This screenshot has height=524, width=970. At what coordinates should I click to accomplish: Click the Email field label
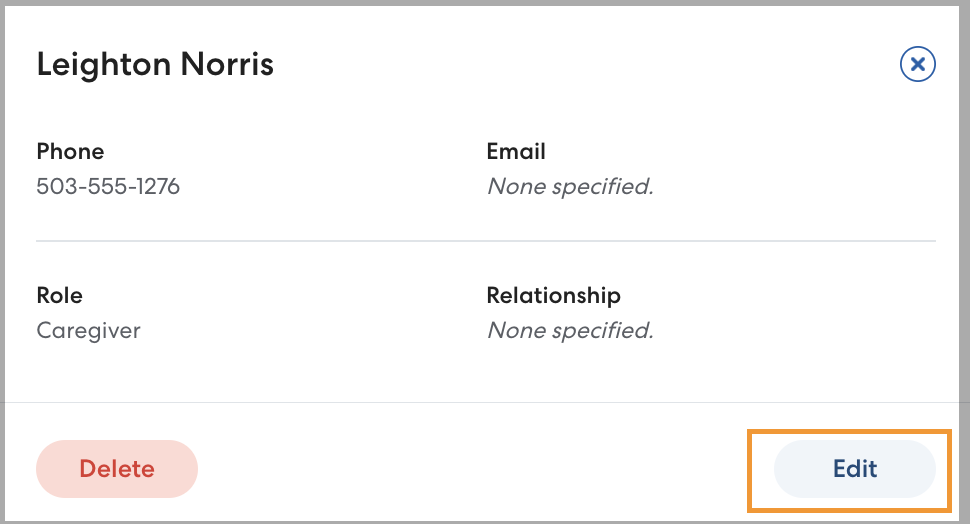(516, 152)
